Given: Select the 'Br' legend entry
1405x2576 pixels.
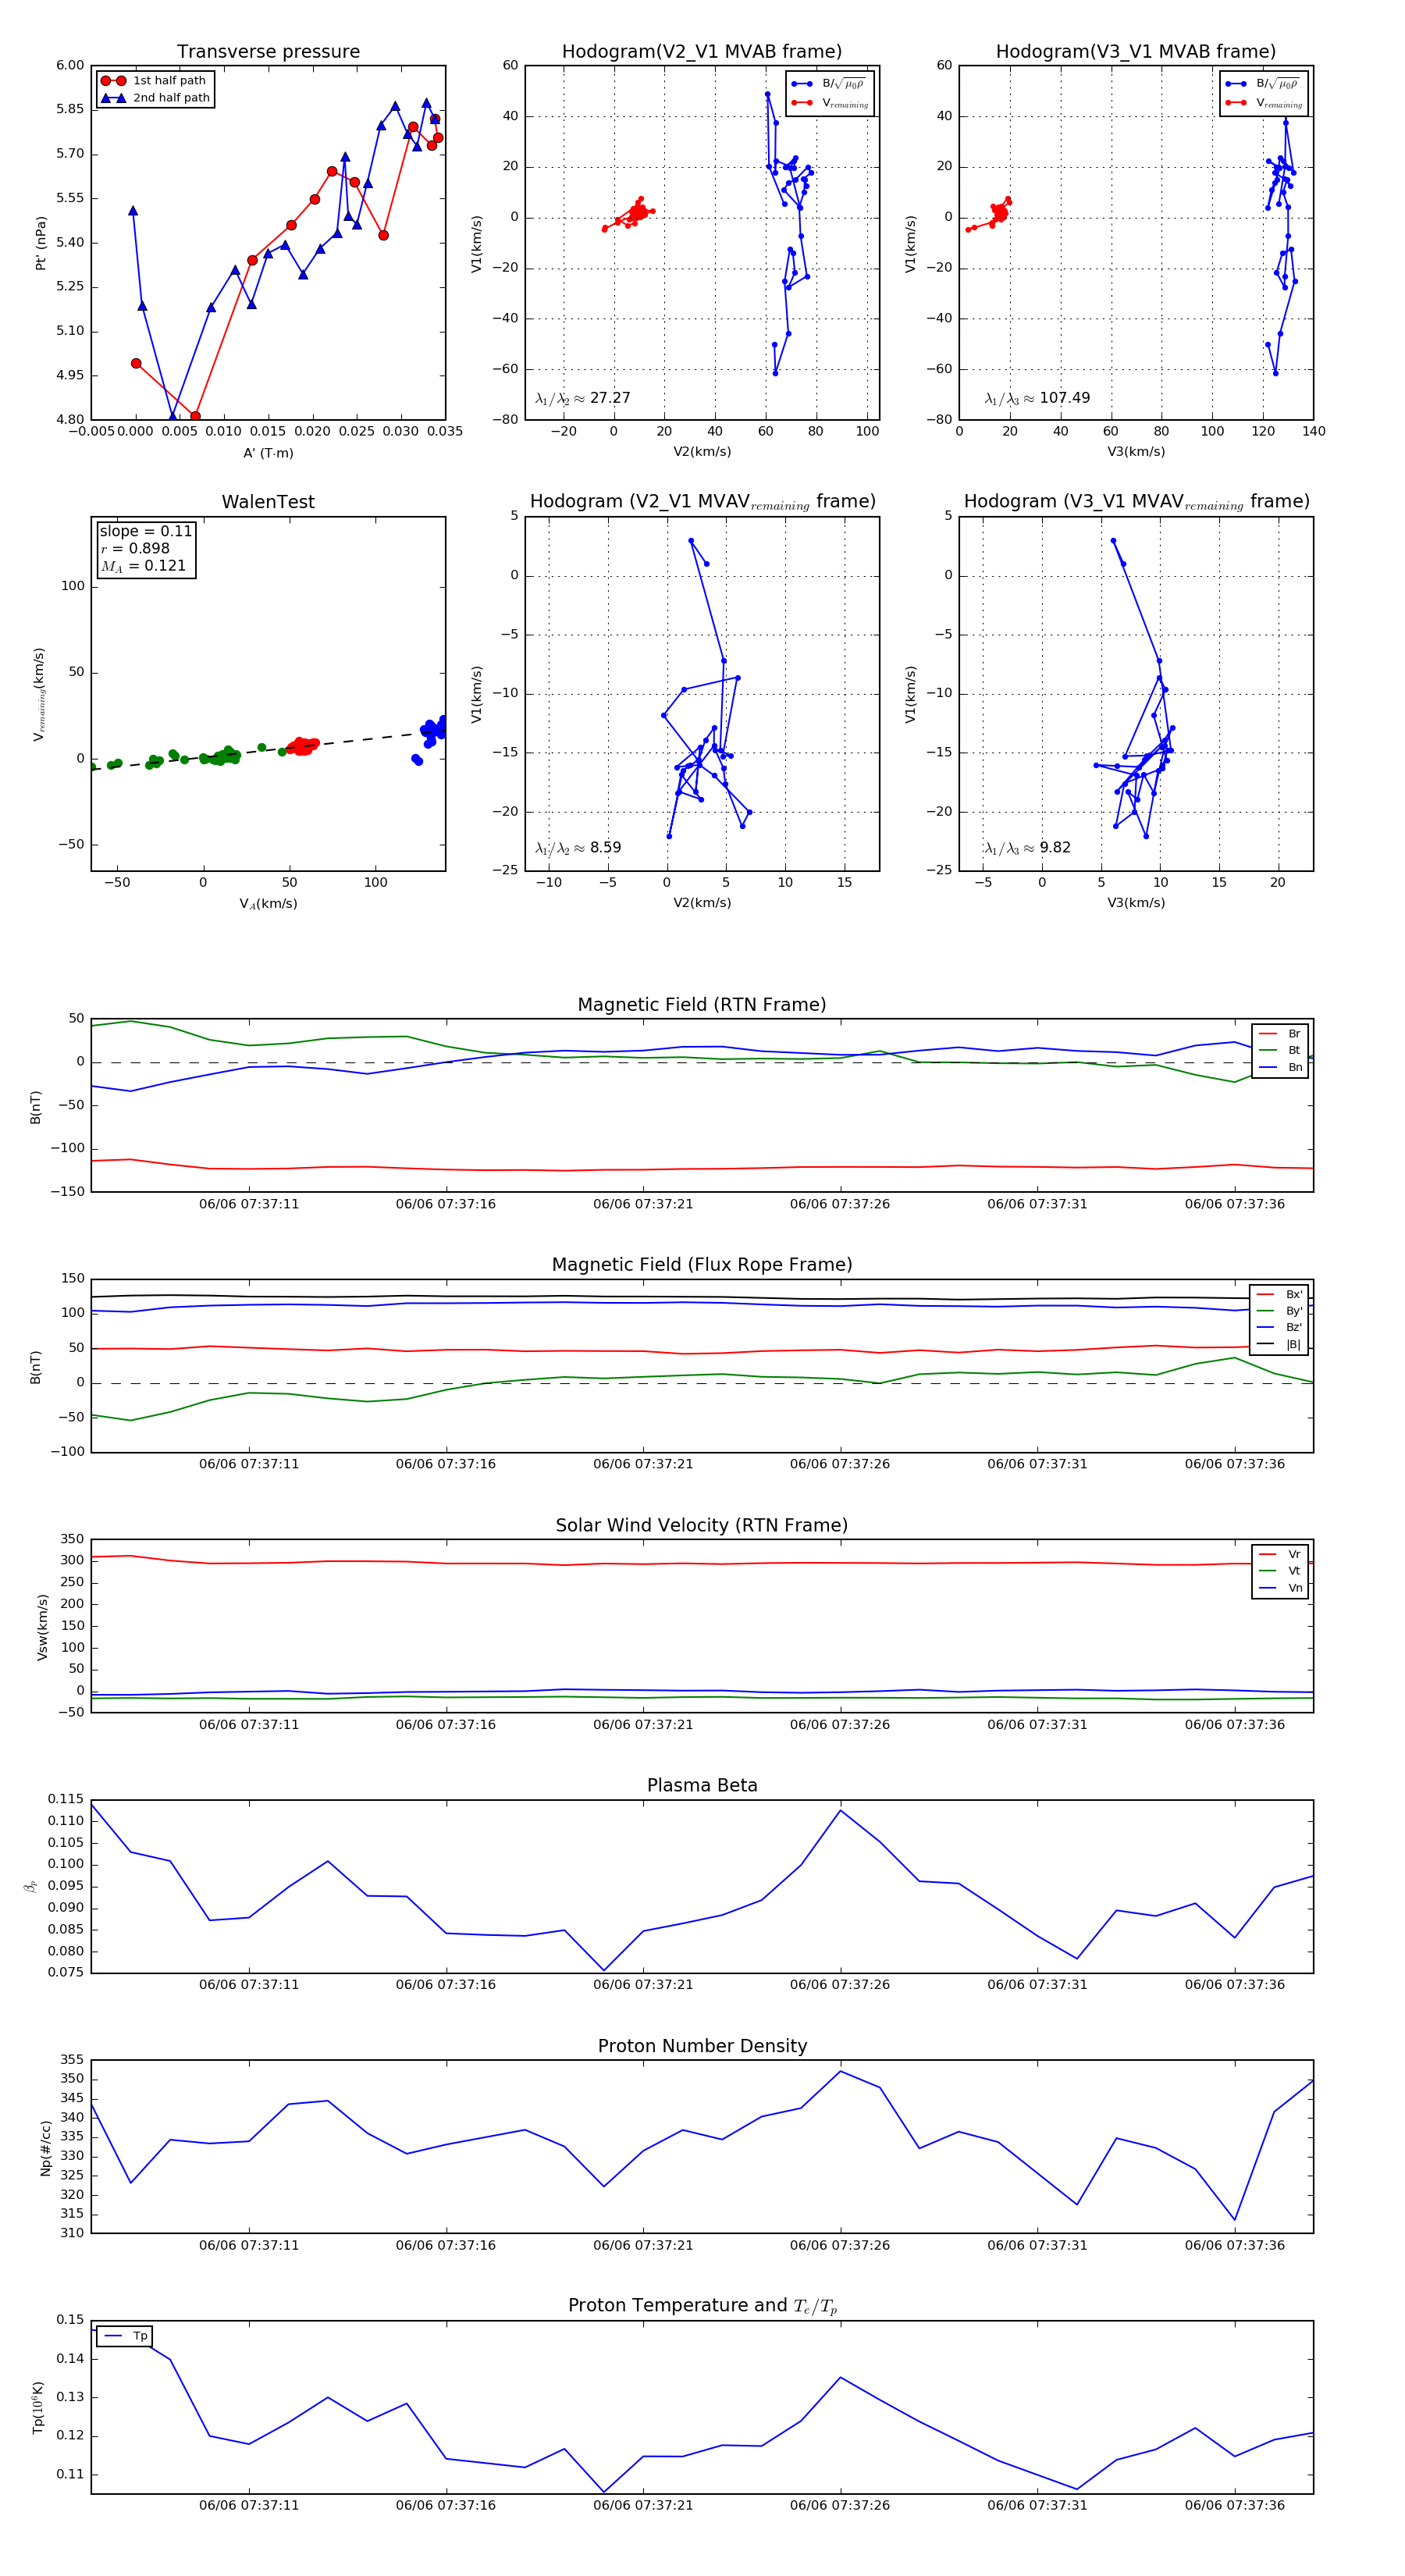Looking at the screenshot, I should tap(1279, 1034).
